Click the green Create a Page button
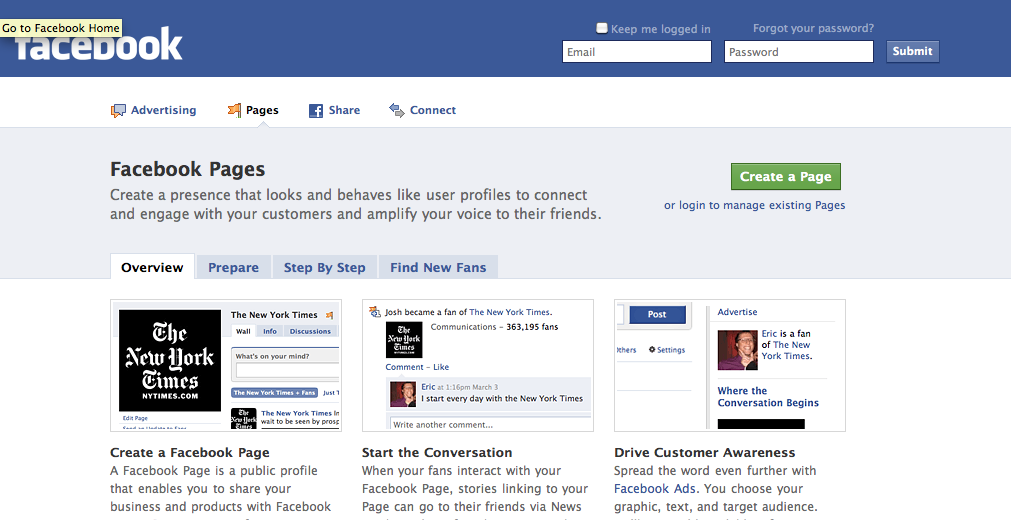 pos(785,177)
